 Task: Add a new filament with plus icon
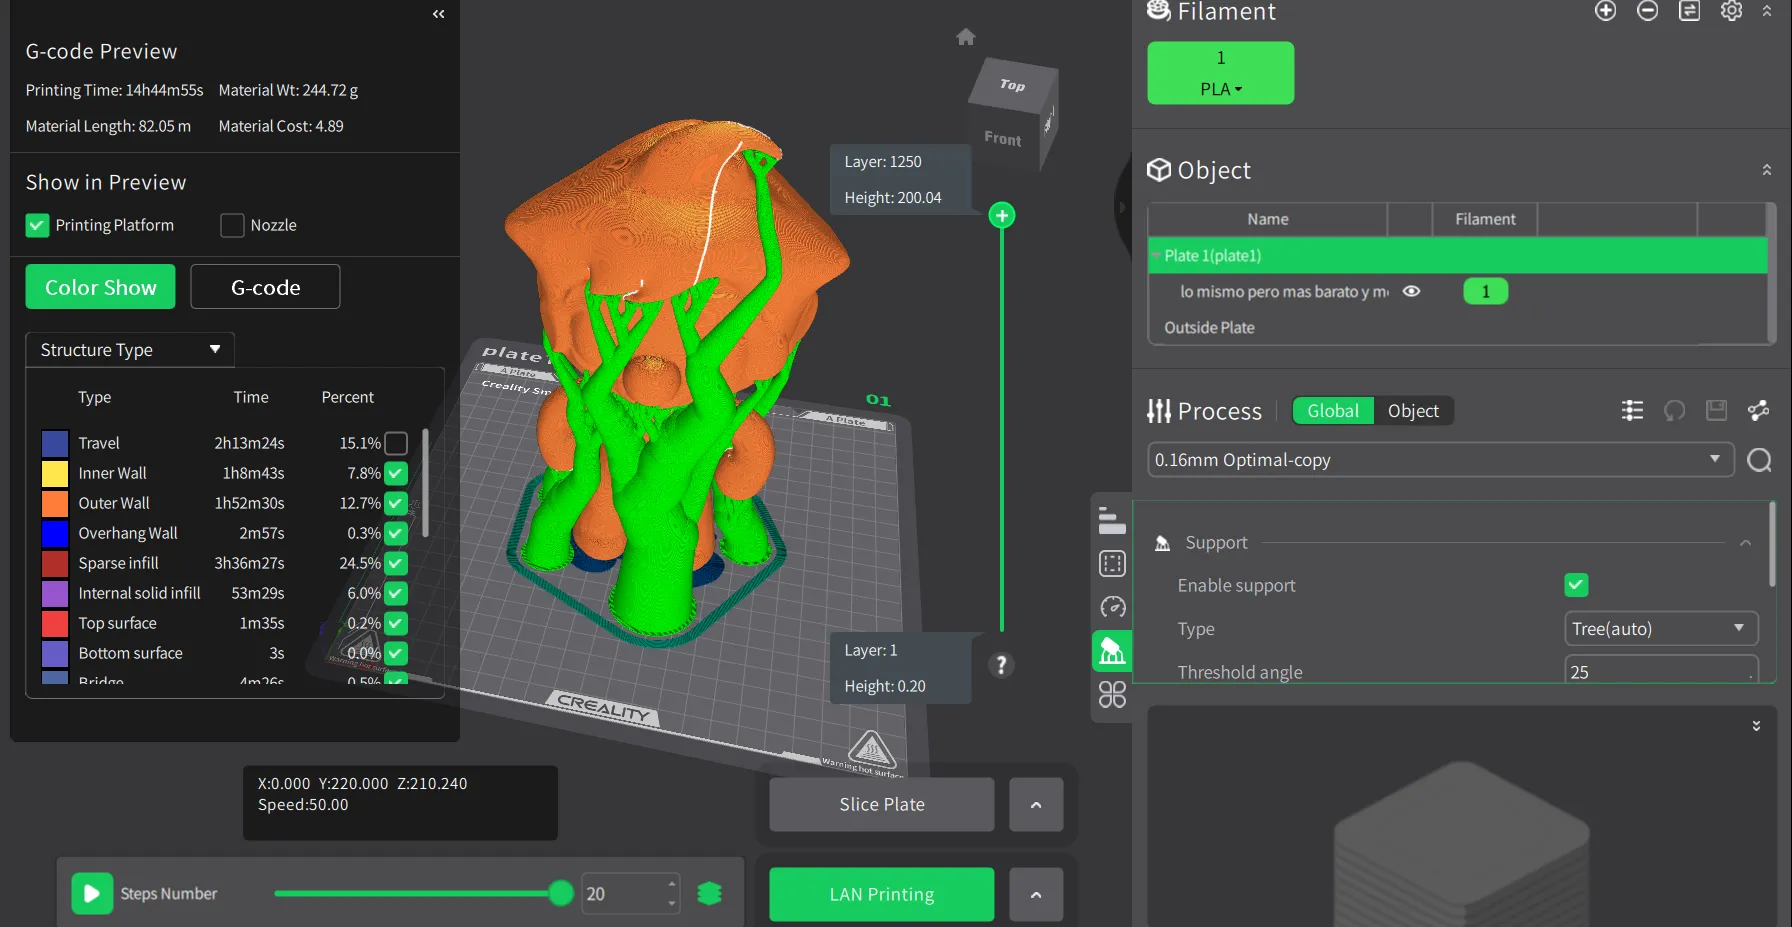click(1605, 11)
